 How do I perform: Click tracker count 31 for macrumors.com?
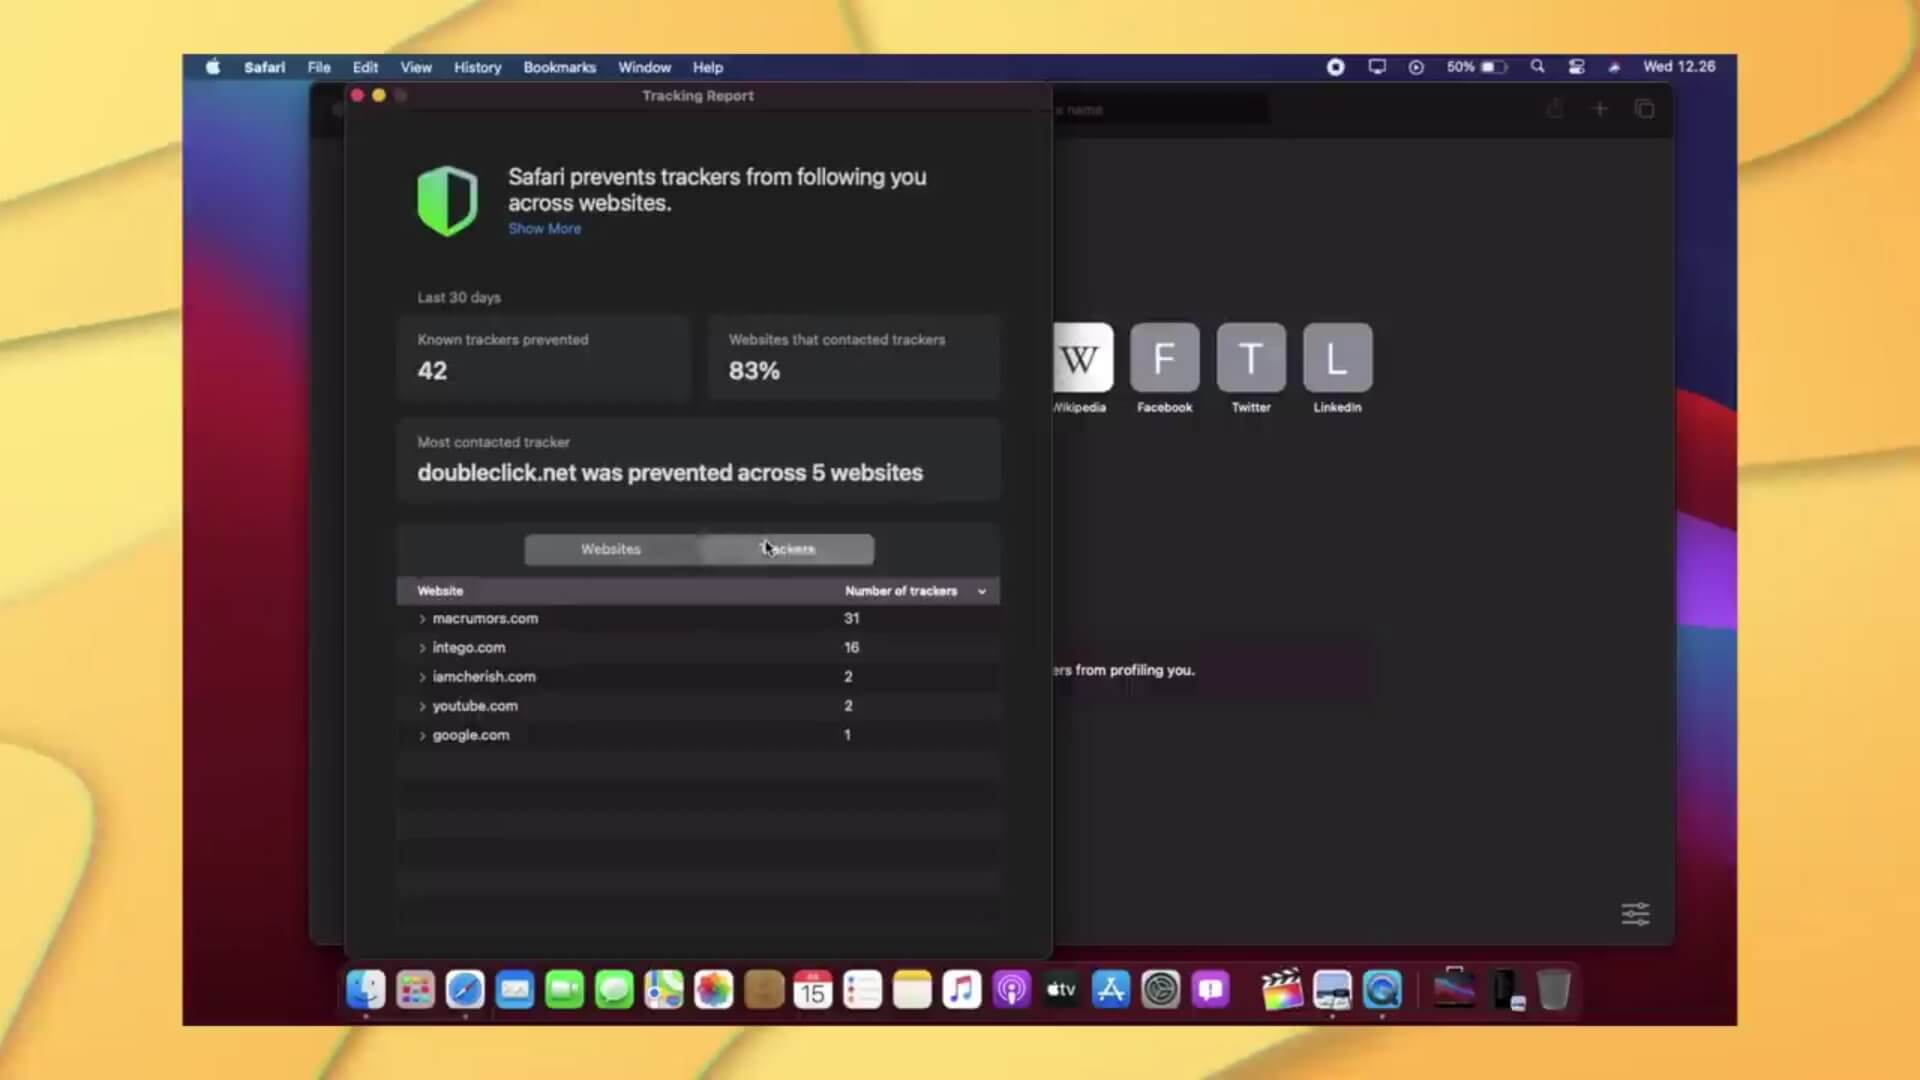(851, 619)
